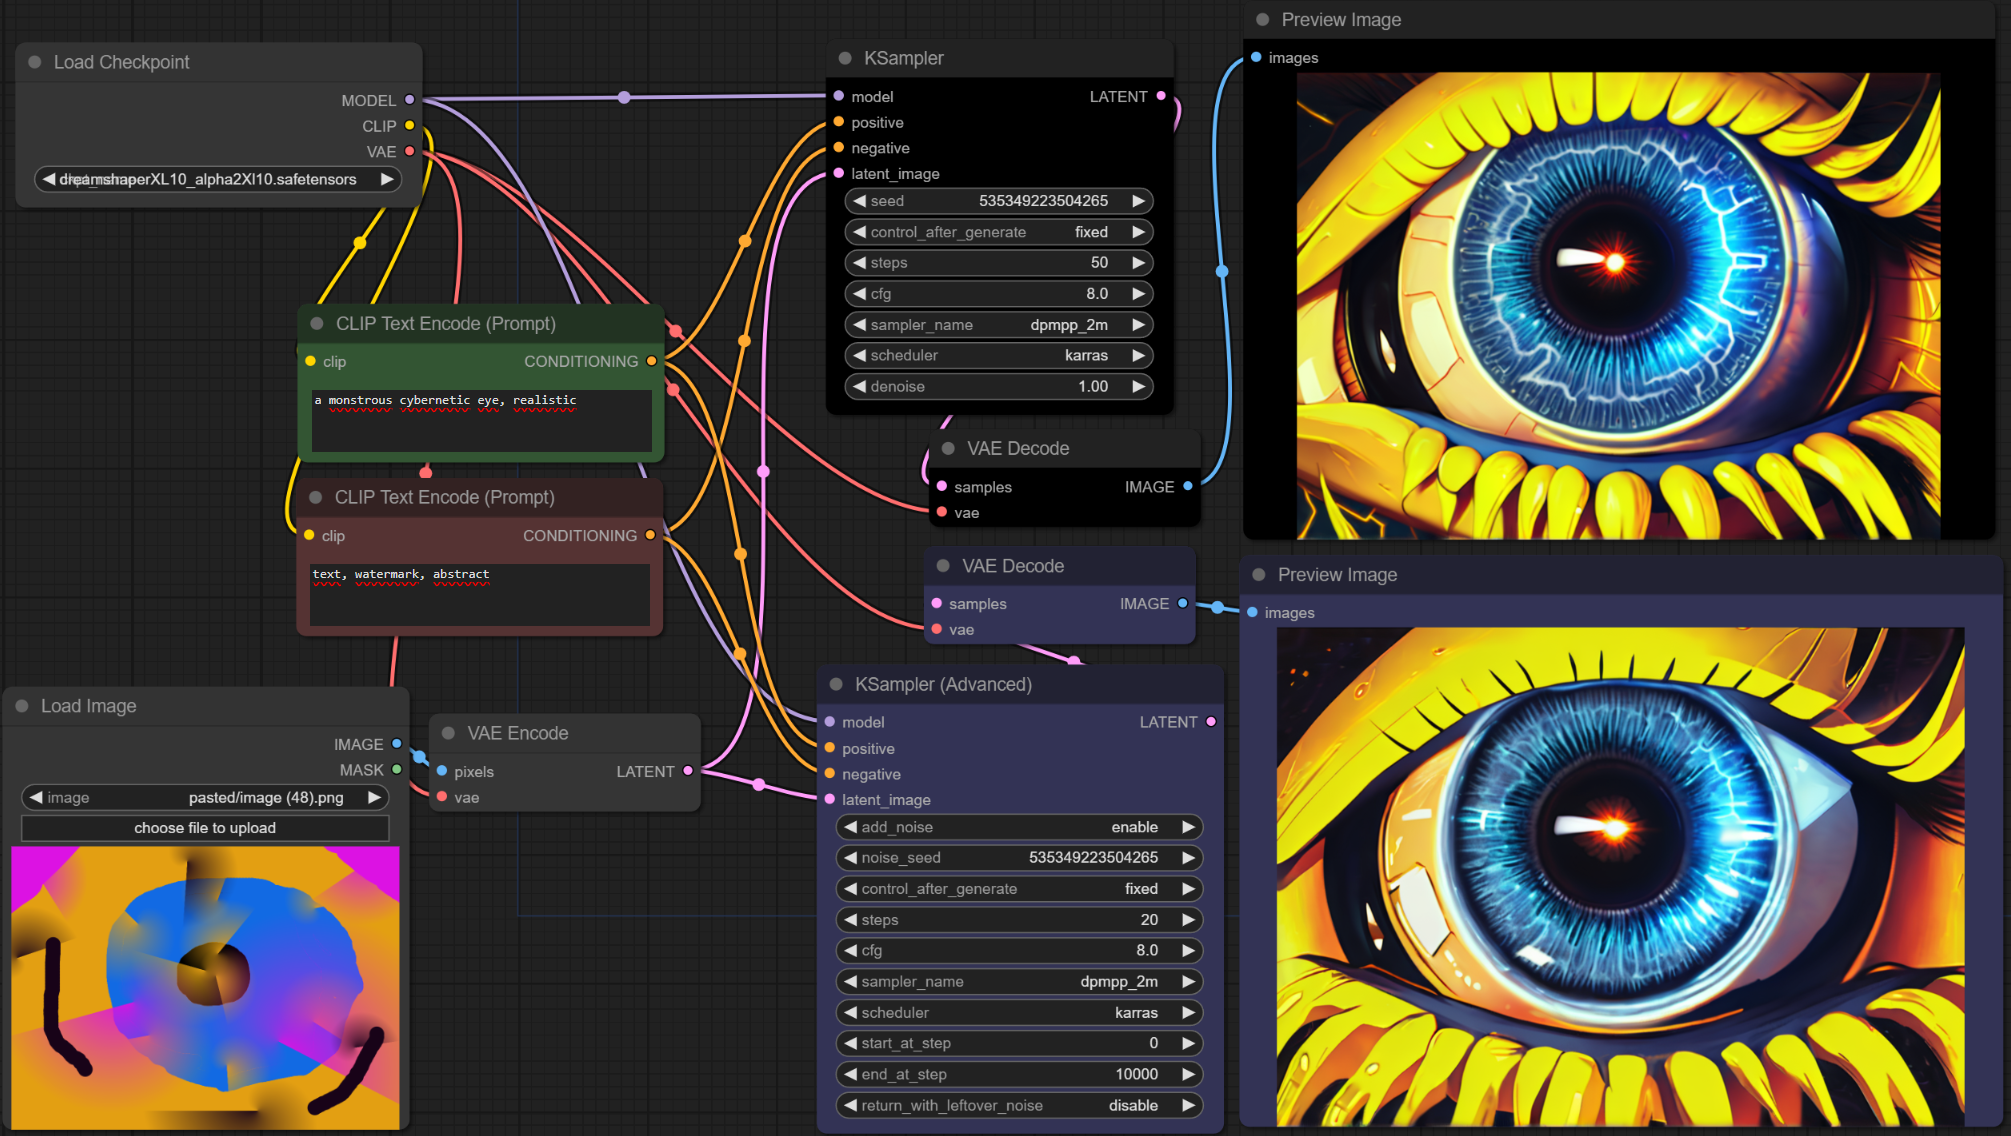This screenshot has height=1136, width=2011.
Task: Click the VAE Encode node collapse dot
Action: [448, 733]
